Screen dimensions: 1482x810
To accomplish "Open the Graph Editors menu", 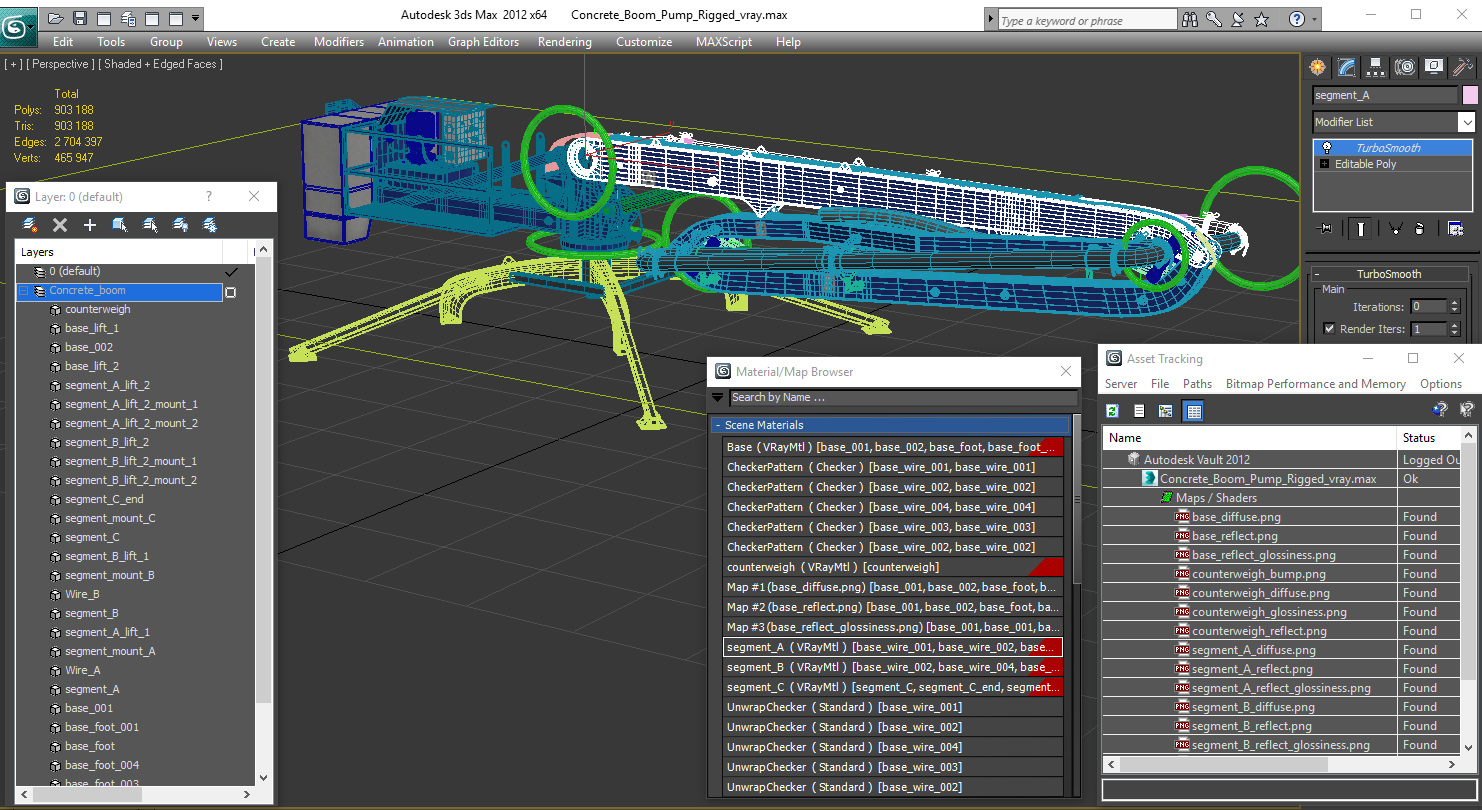I will tap(483, 42).
